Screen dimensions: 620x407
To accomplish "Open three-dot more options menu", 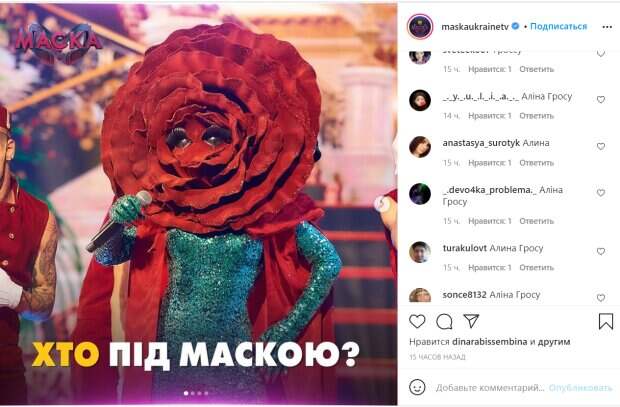I will click(x=607, y=27).
